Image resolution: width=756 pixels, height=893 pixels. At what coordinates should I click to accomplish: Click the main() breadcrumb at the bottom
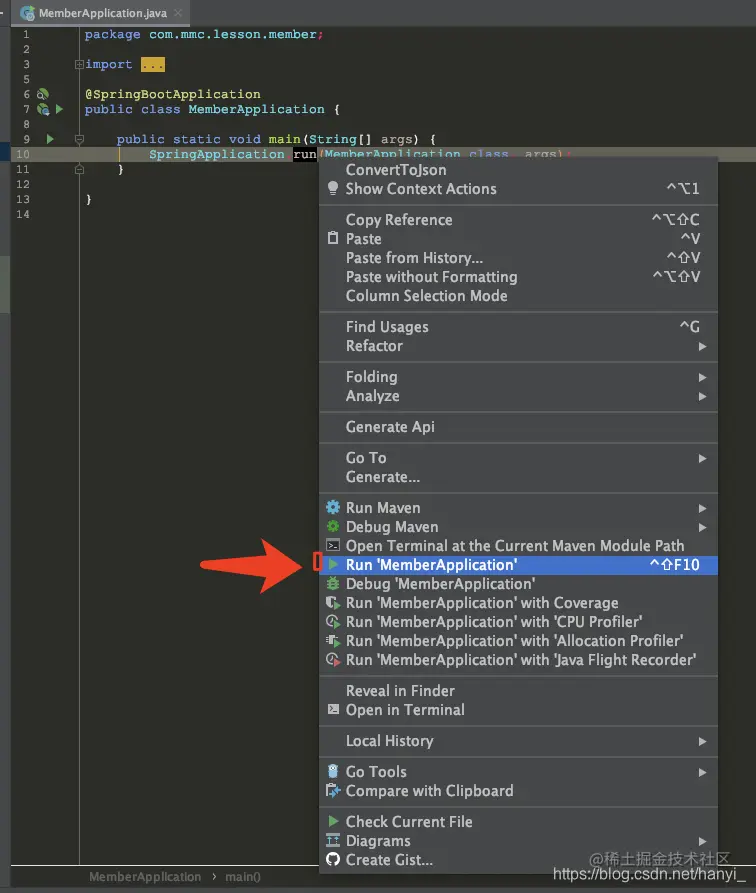243,876
